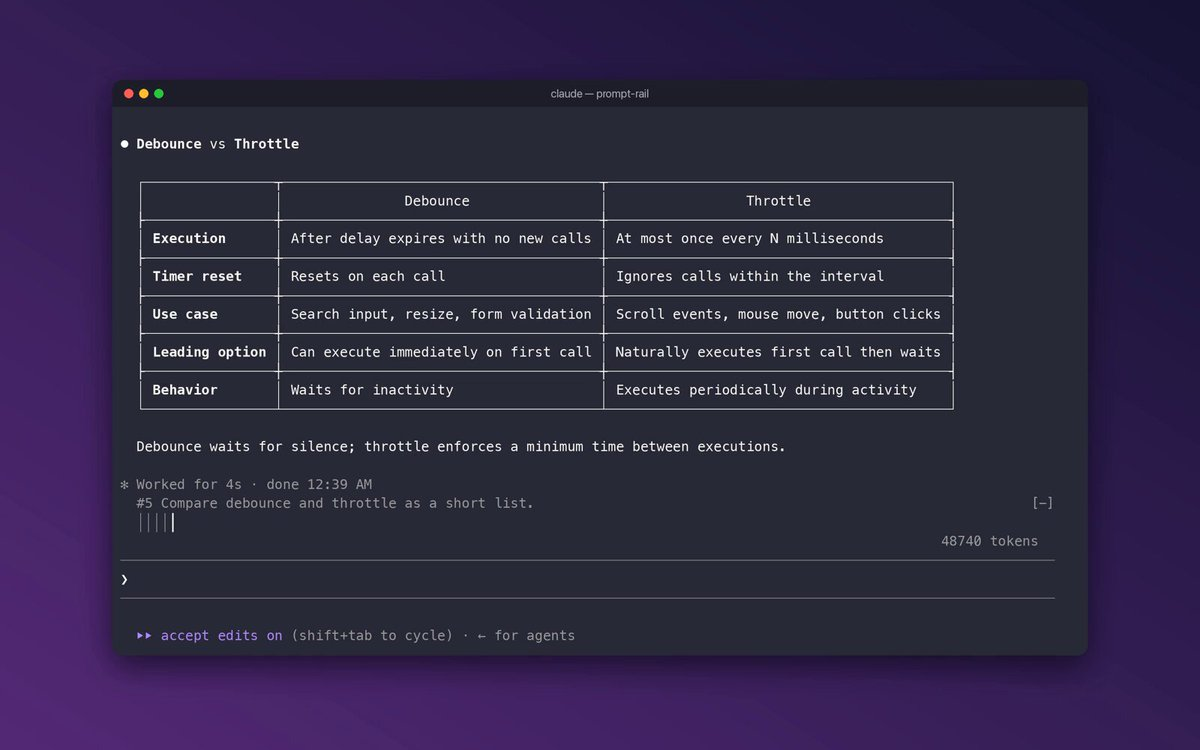This screenshot has height=750, width=1200.
Task: Click the white bullet before Debounce vs Throttle
Action: point(125,144)
